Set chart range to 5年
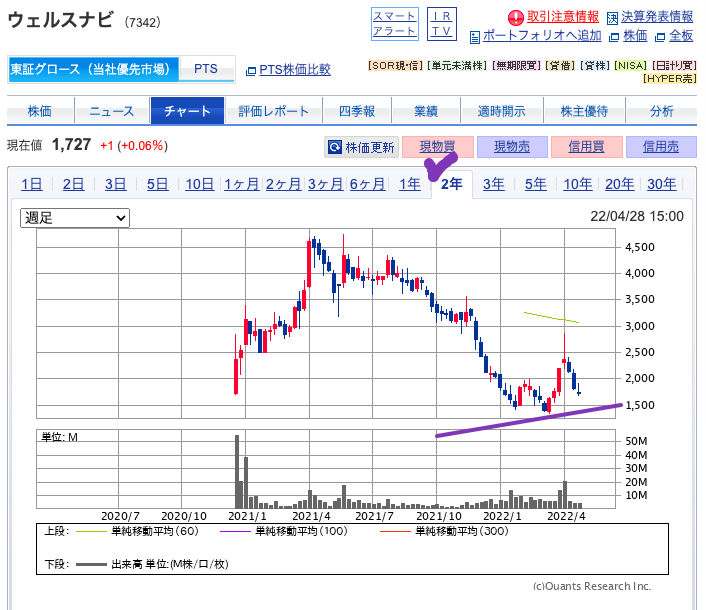706x610 pixels. (536, 184)
